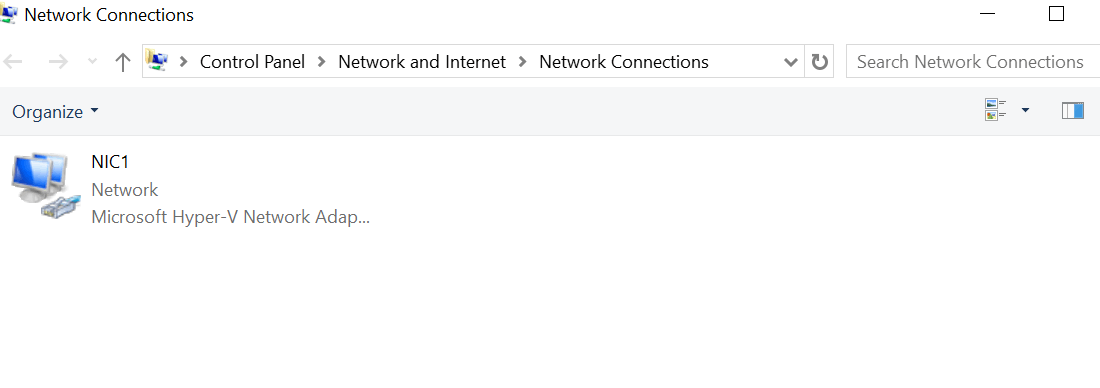Screen dimensions: 1100x388
Task: Refresh the Network Connections view
Action: (x=819, y=62)
